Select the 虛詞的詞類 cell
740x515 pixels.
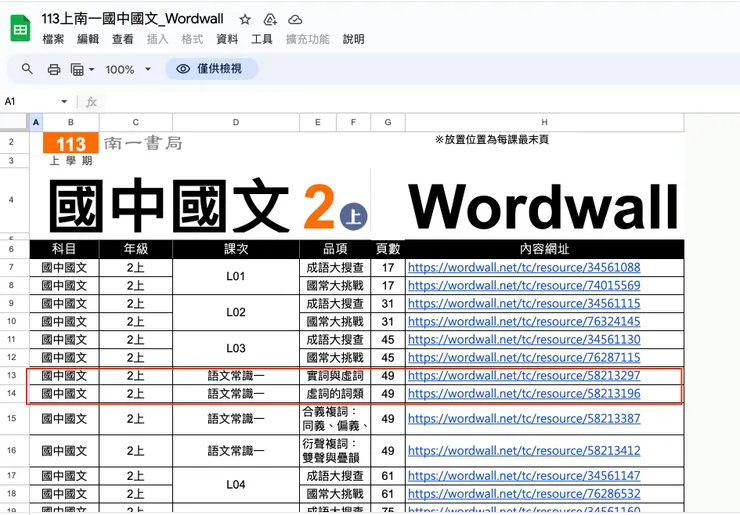pyautogui.click(x=335, y=394)
